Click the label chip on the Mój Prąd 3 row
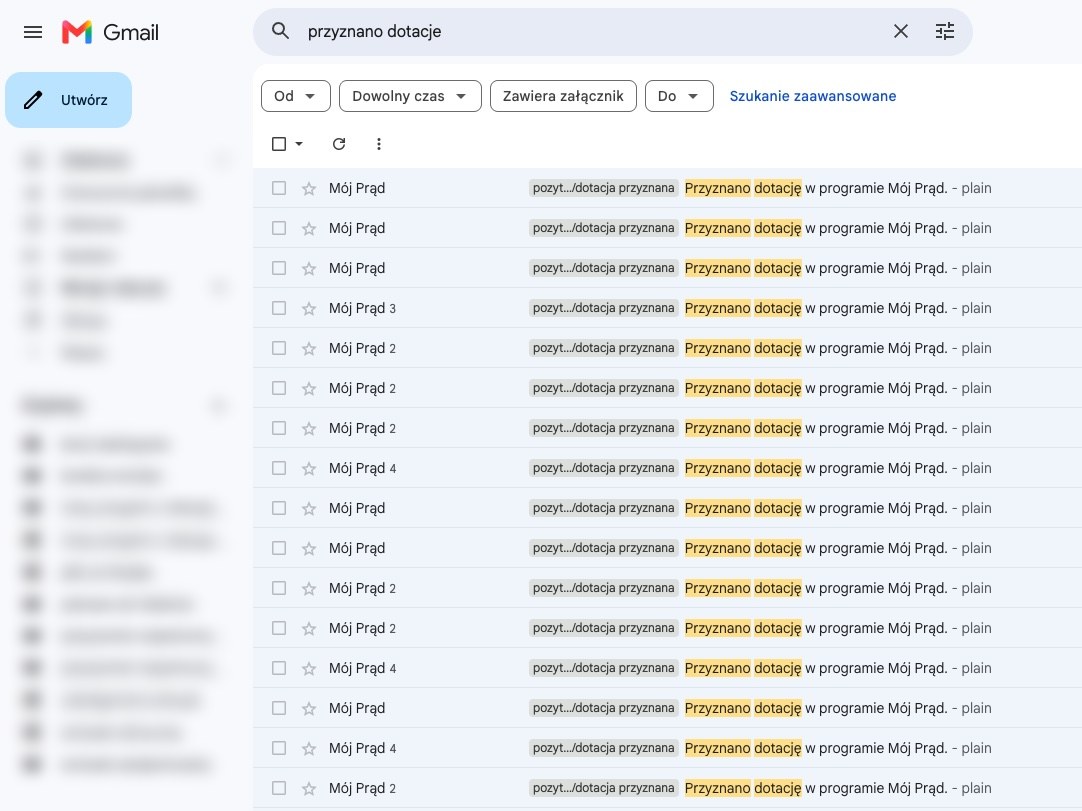Screen dimensions: 1082x811 tap(604, 308)
